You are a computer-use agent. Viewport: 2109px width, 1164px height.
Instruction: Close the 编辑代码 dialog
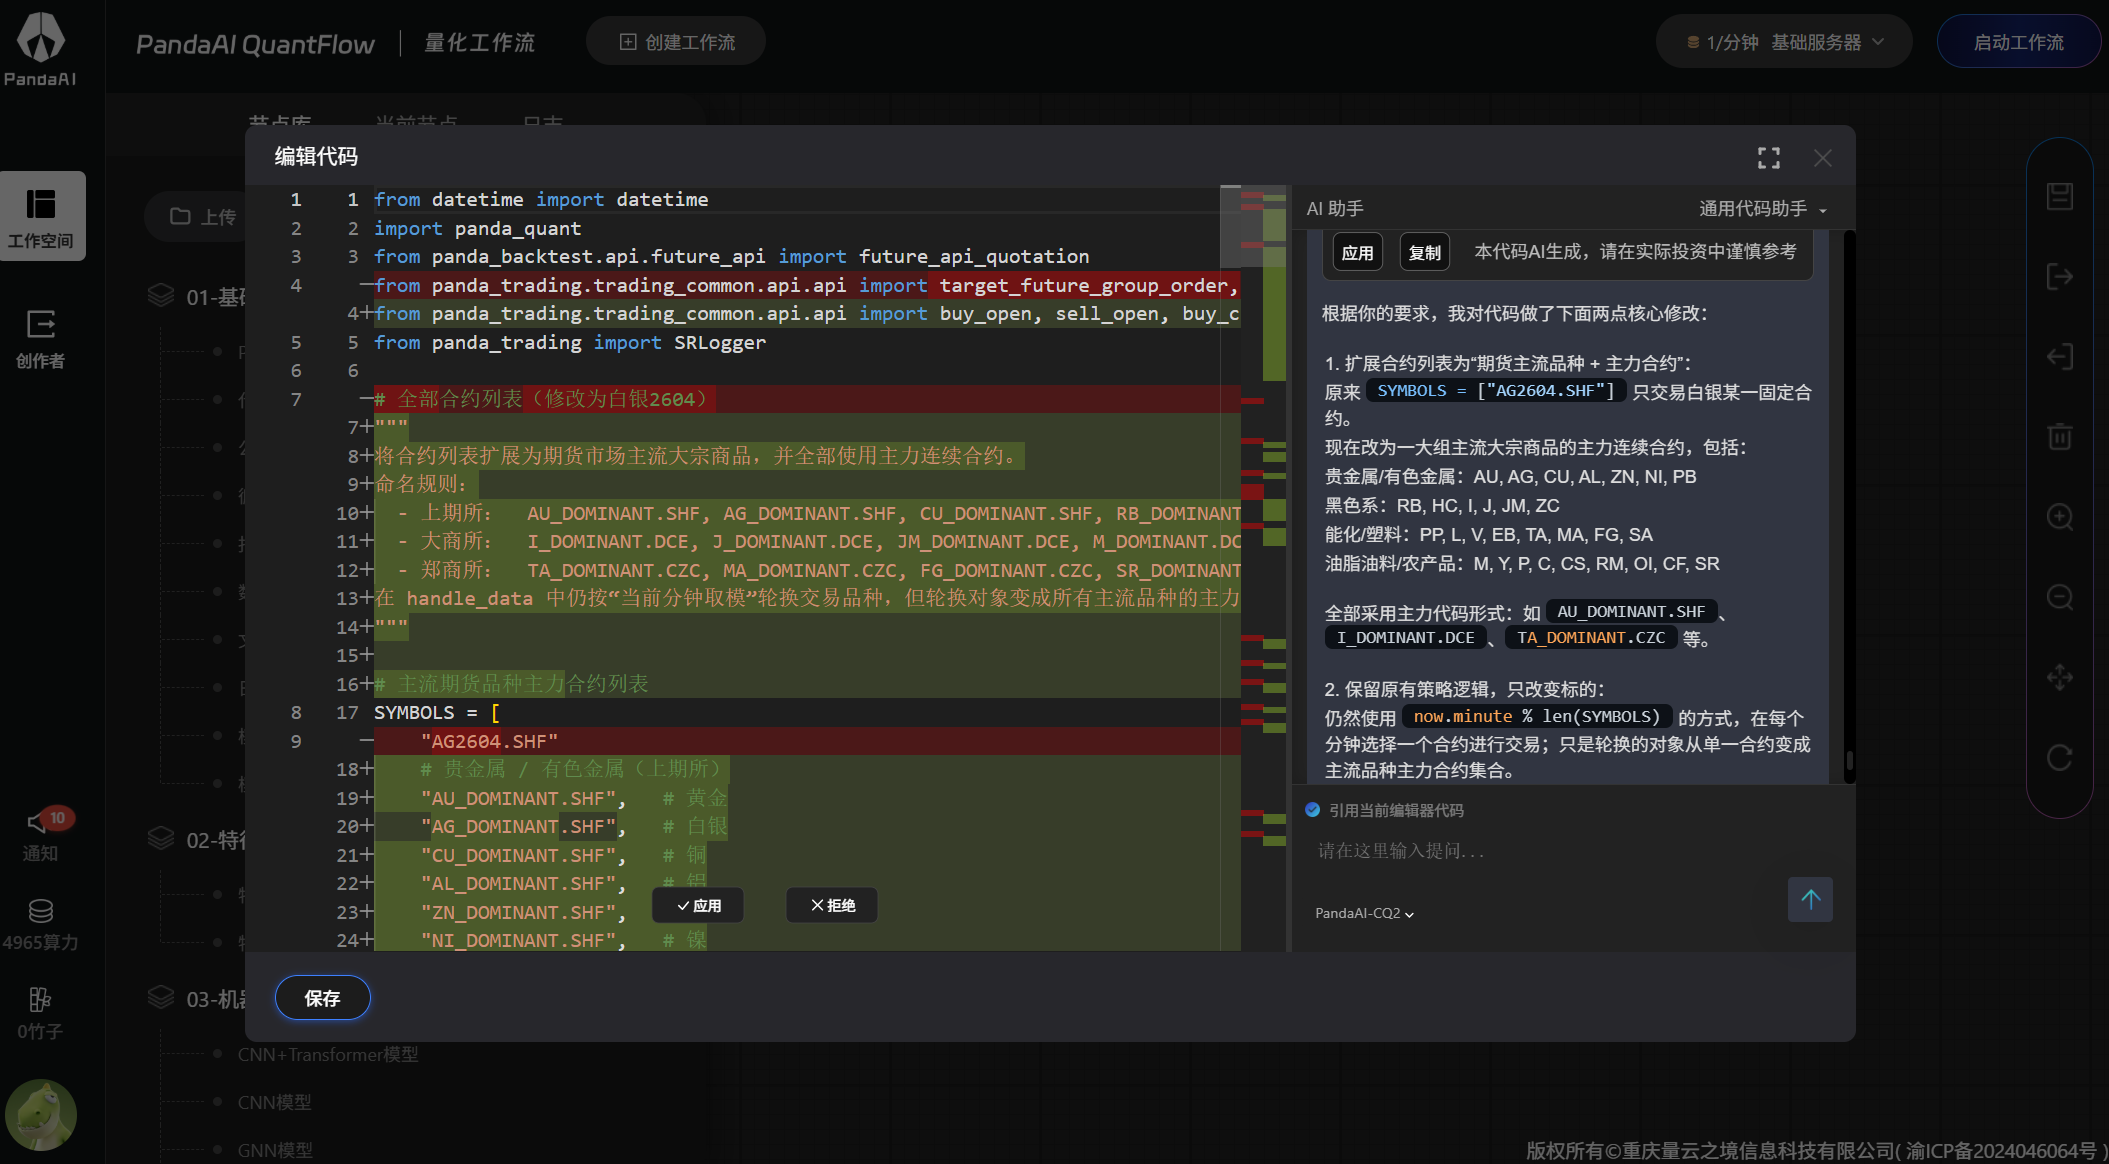[1823, 158]
